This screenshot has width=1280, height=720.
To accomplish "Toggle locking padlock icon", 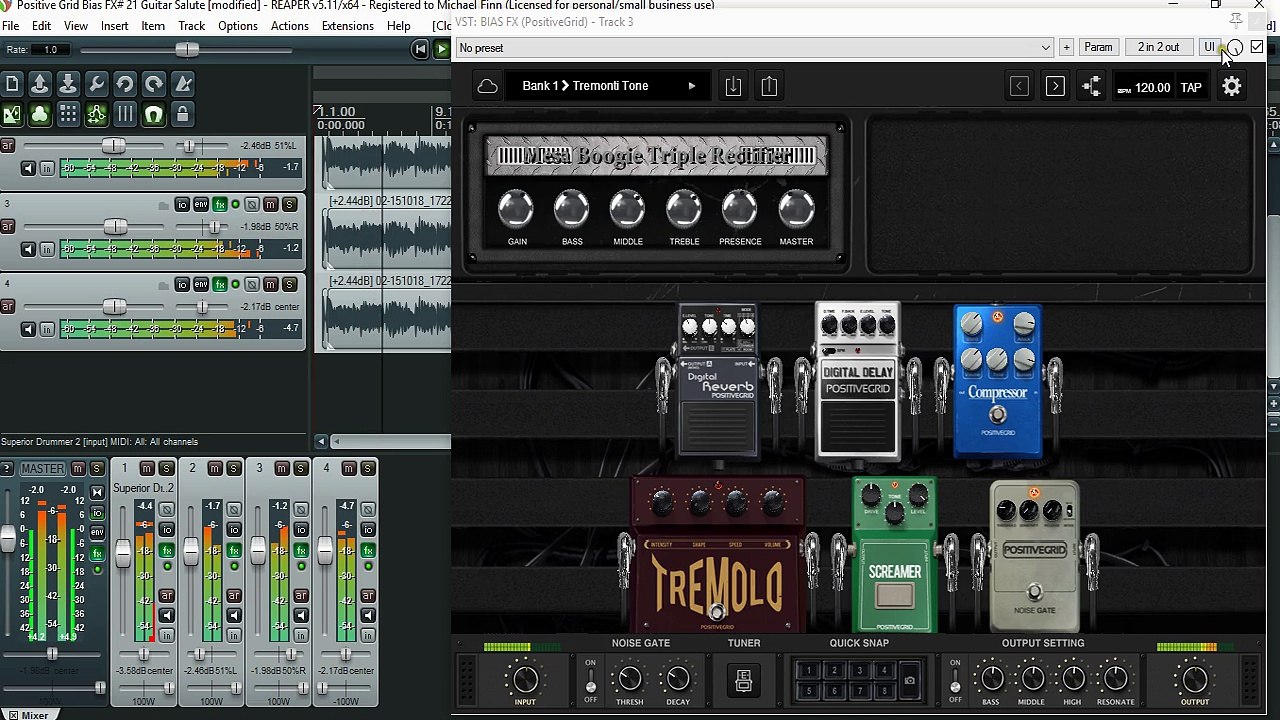I will (x=182, y=115).
